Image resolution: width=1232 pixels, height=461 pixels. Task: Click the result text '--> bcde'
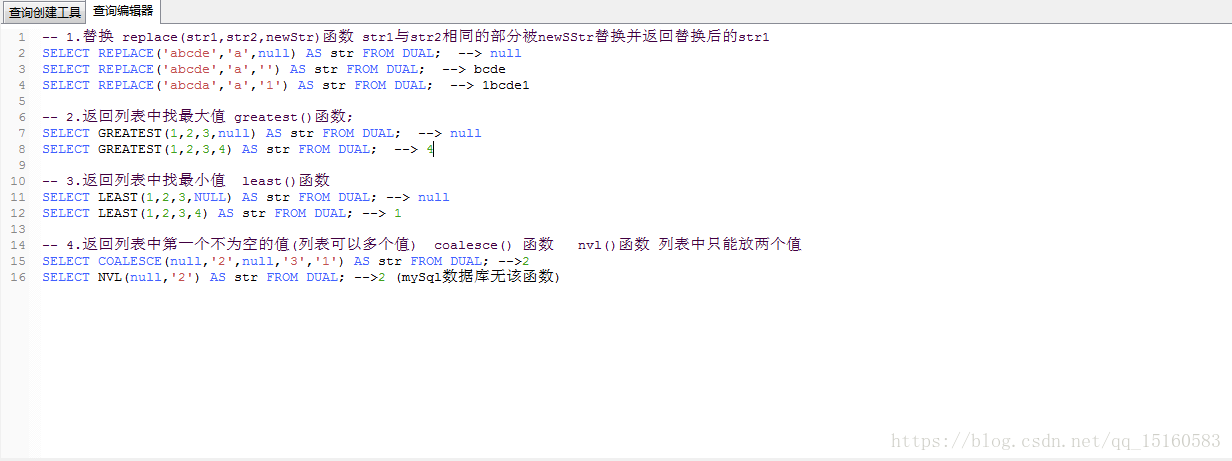click(474, 69)
